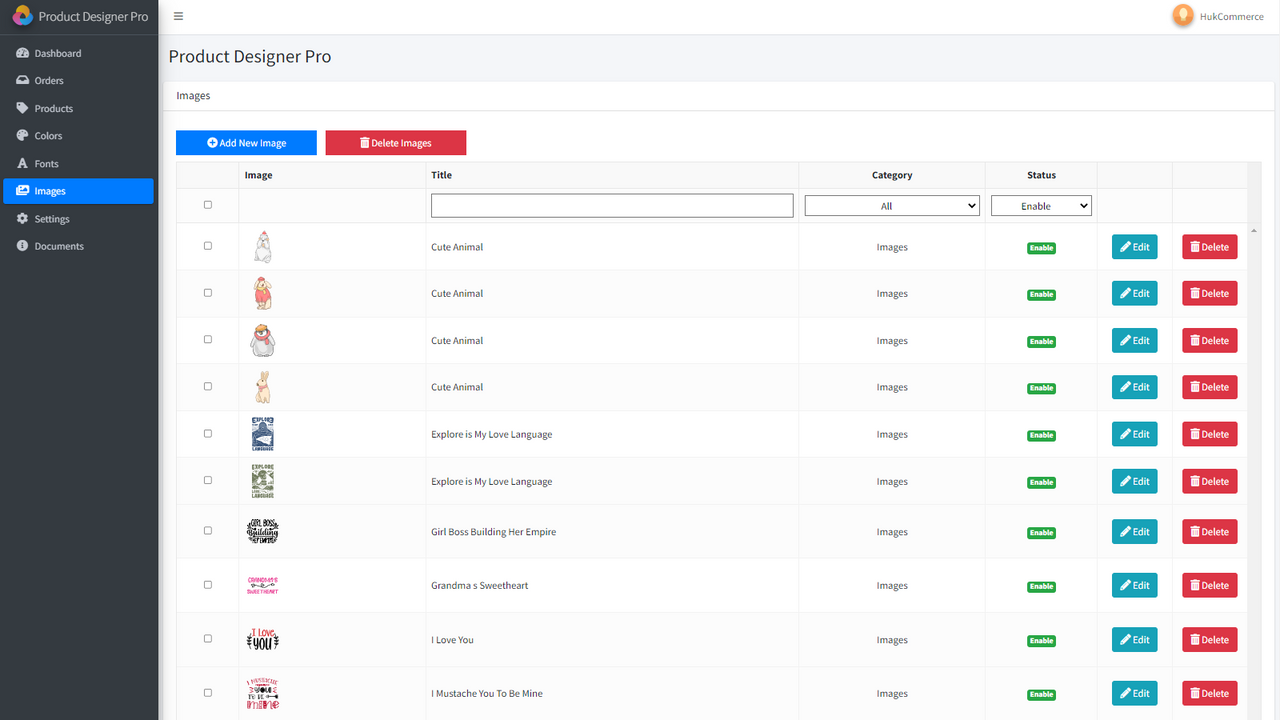Select the Colors palette icon
The width and height of the screenshot is (1280, 720).
click(22, 135)
